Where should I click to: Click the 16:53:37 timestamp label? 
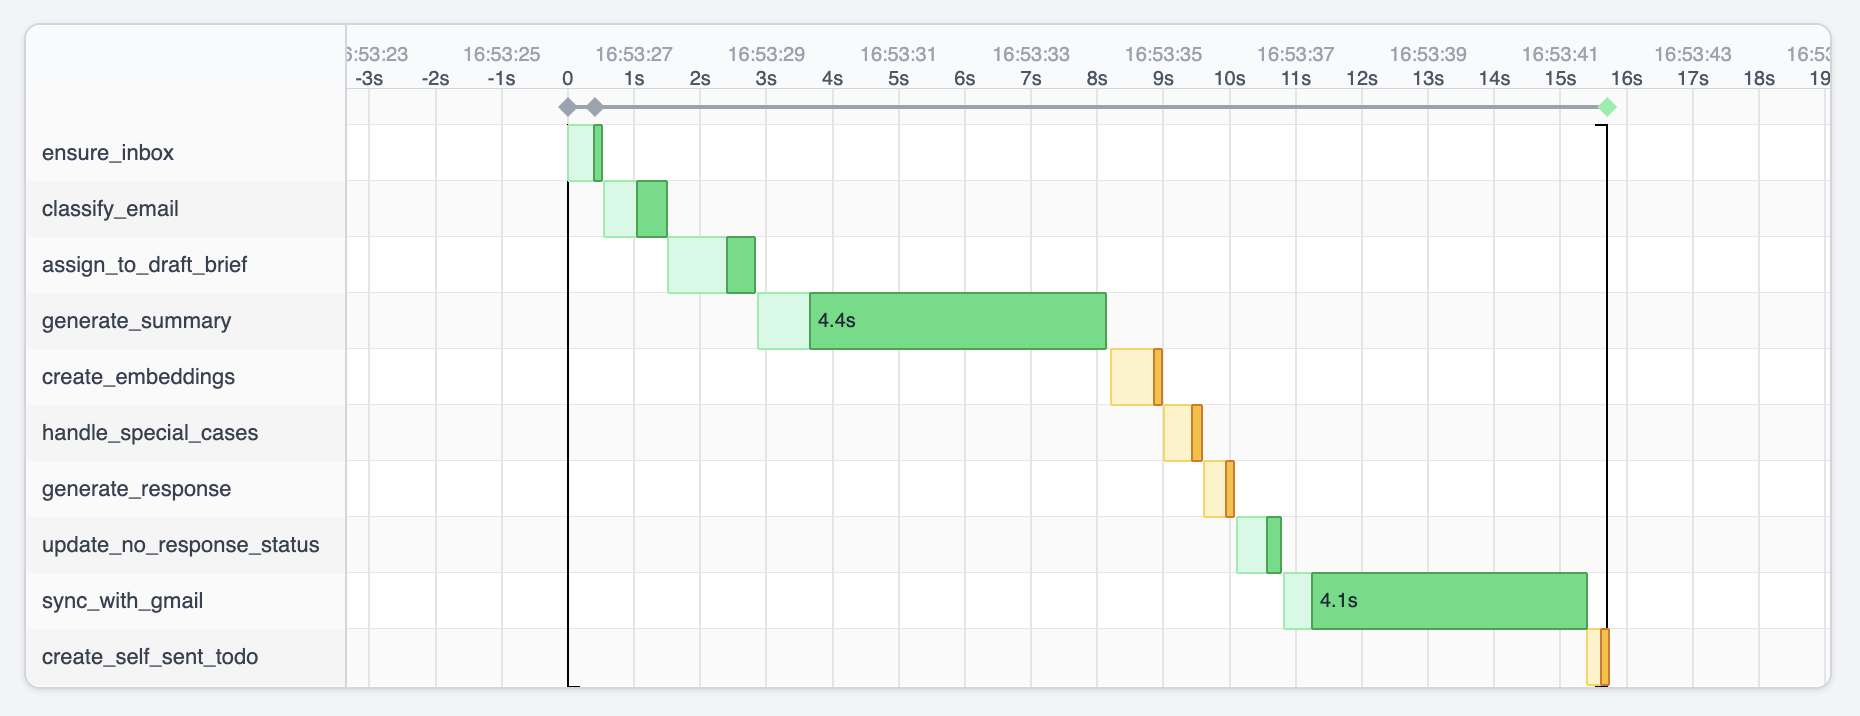pos(1296,54)
